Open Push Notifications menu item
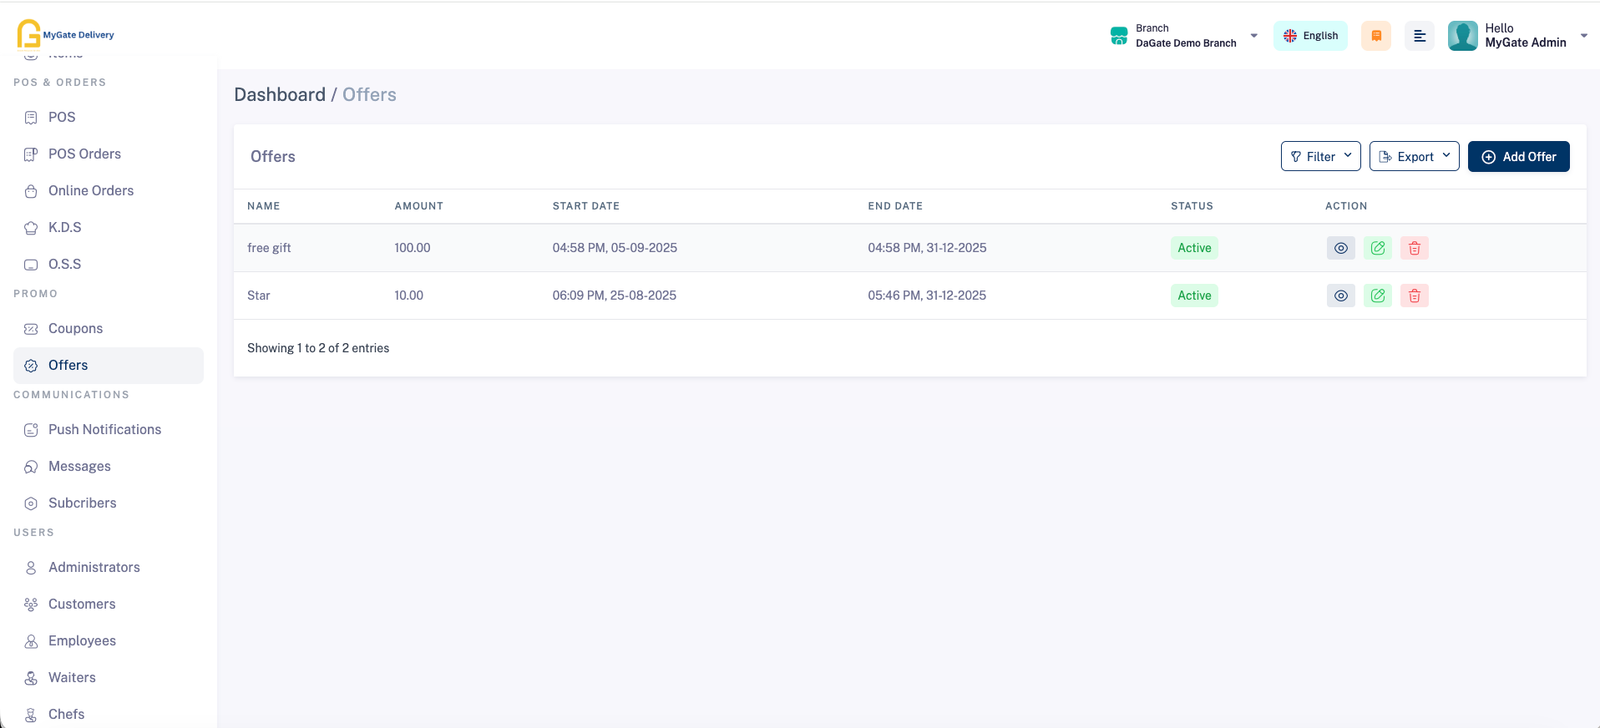Image resolution: width=1600 pixels, height=728 pixels. [104, 430]
